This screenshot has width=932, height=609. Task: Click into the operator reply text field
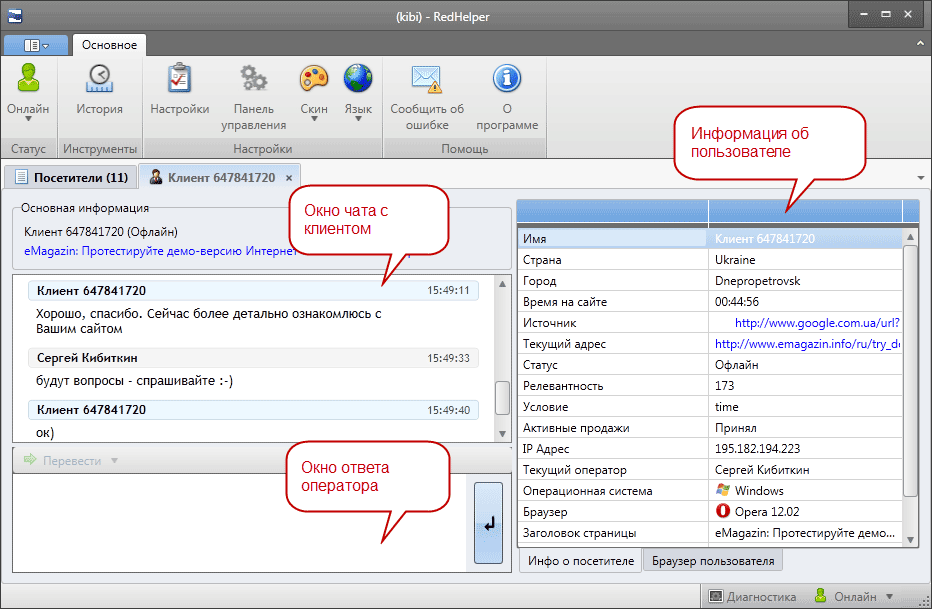click(x=238, y=522)
